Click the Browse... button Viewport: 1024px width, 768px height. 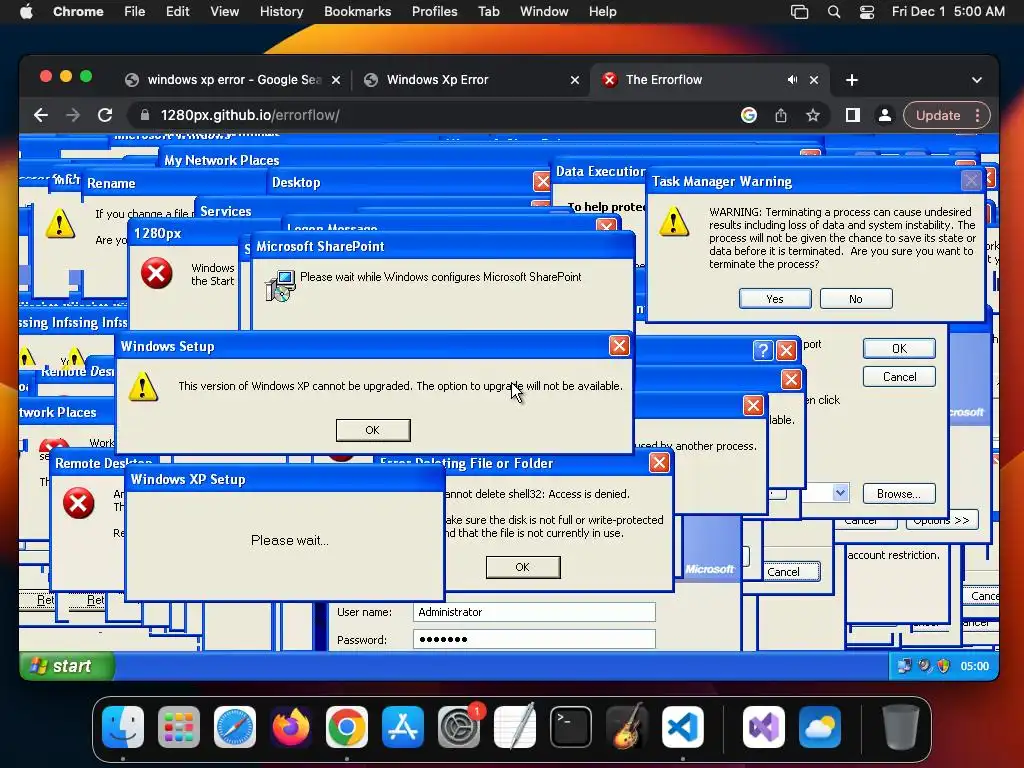point(899,494)
